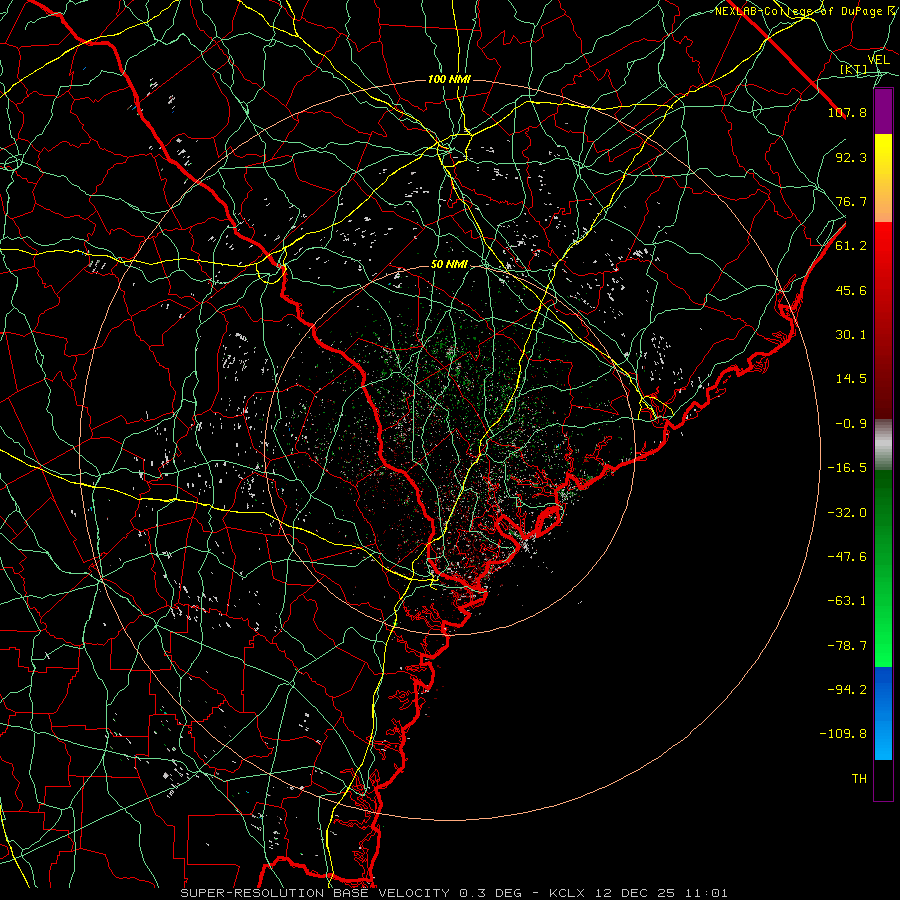Click the "14.5" scale value

pos(851,379)
